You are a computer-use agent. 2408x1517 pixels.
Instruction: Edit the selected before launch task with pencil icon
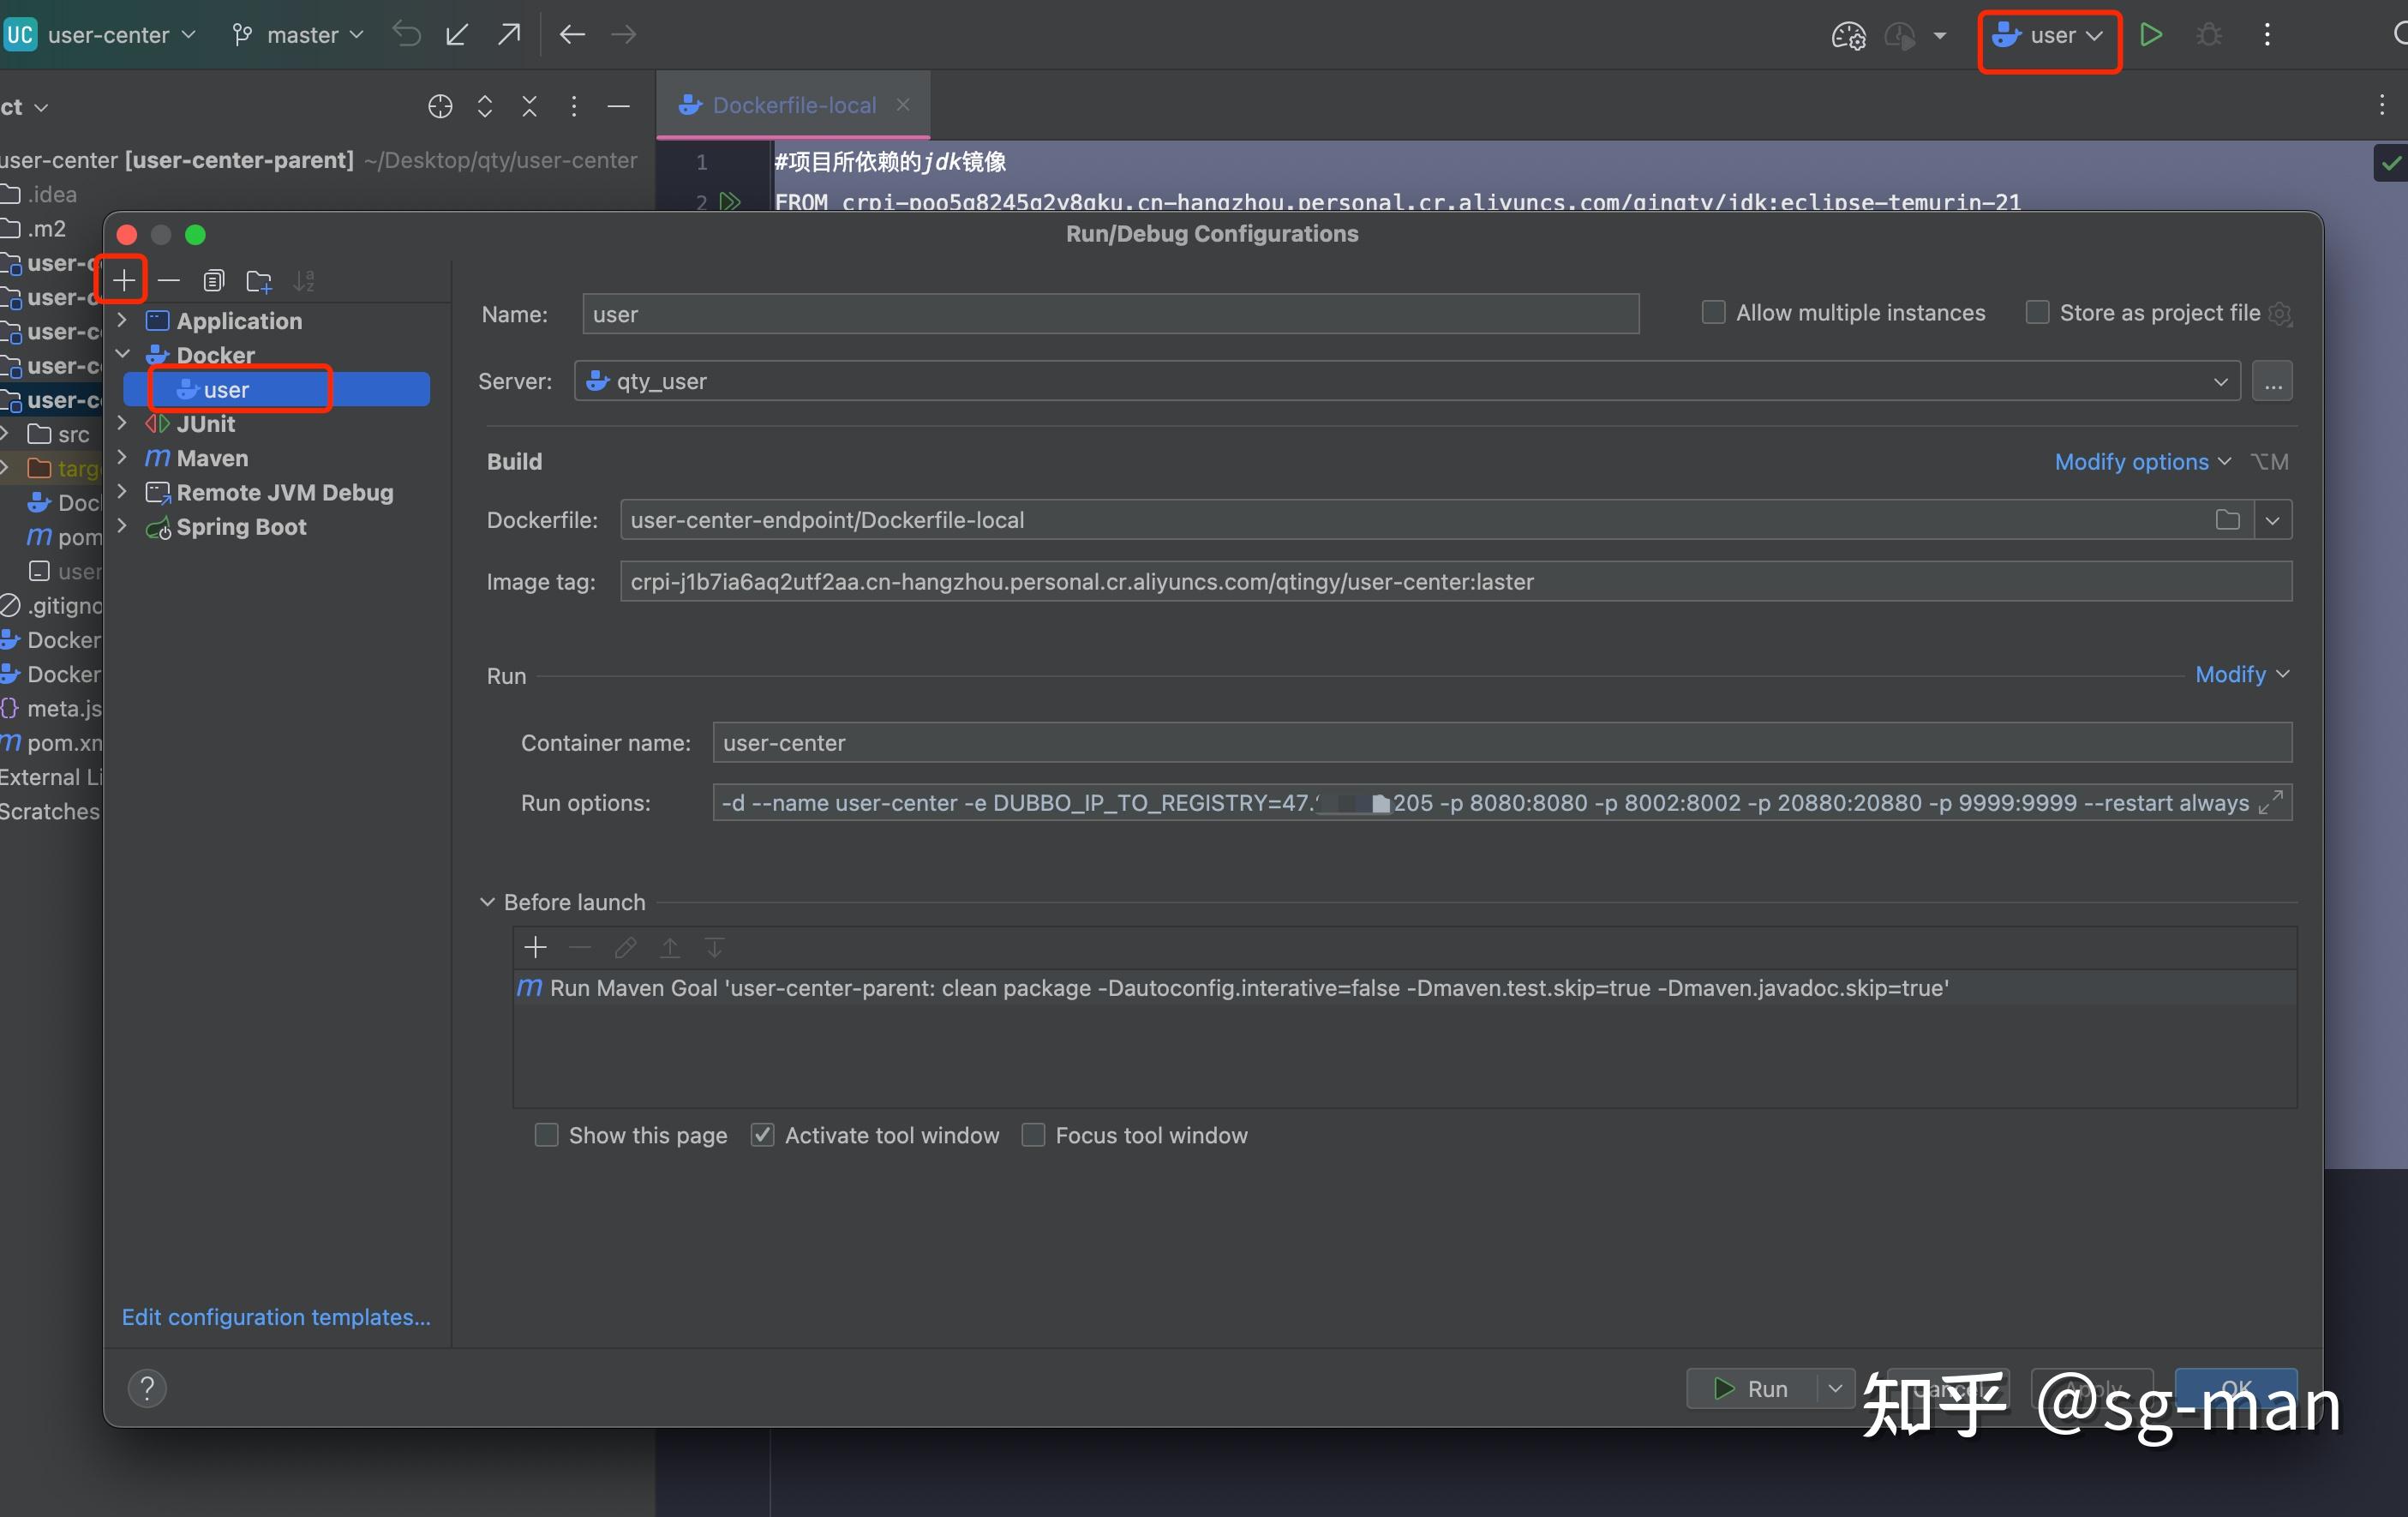[626, 947]
